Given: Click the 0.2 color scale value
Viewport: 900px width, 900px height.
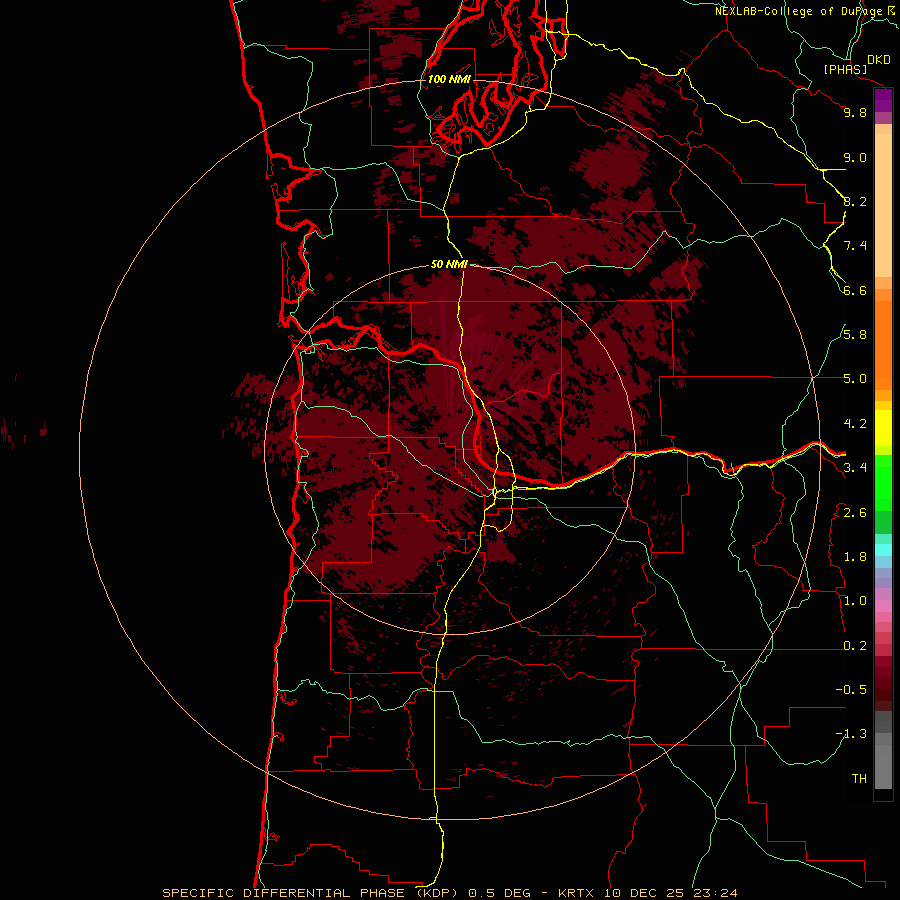Looking at the screenshot, I should (x=855, y=645).
